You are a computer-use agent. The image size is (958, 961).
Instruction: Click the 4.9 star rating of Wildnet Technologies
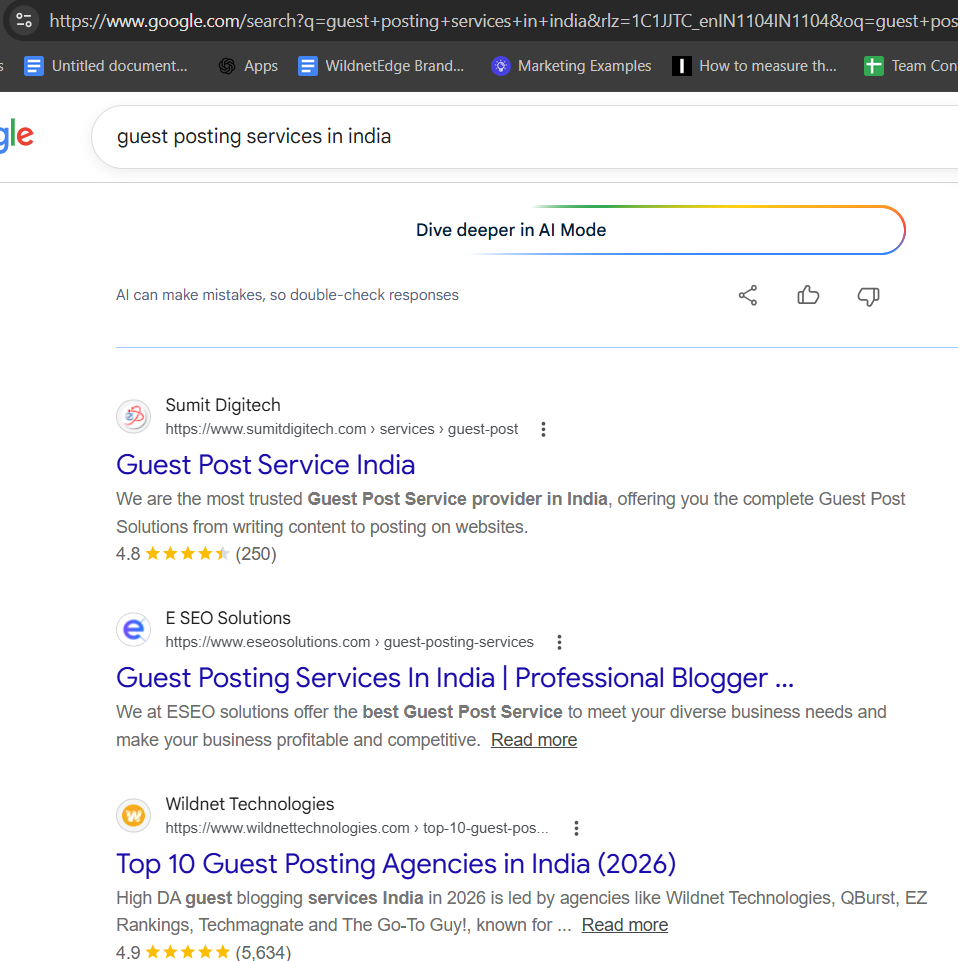point(203,952)
